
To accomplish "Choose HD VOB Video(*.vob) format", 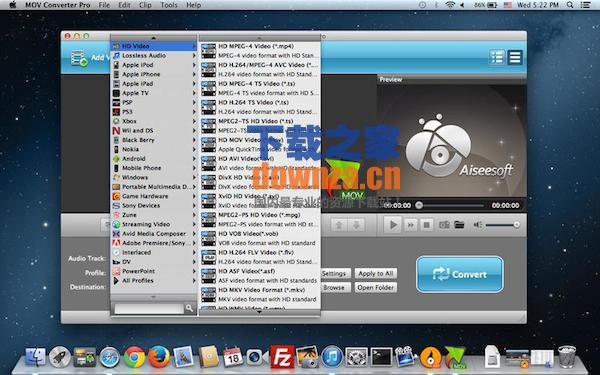I will click(x=260, y=238).
